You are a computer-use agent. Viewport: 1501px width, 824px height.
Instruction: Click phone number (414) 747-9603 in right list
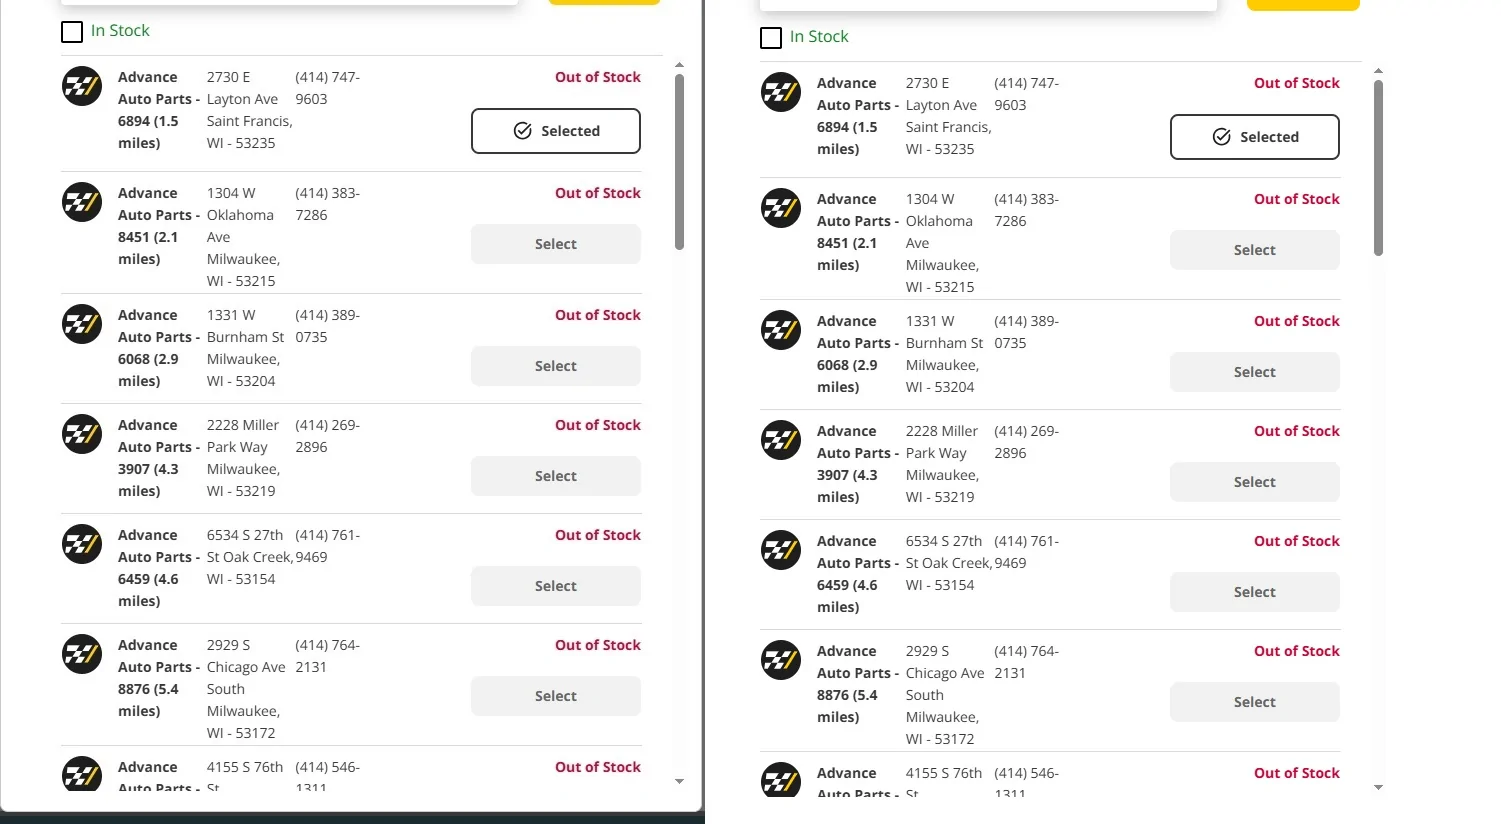coord(1026,94)
